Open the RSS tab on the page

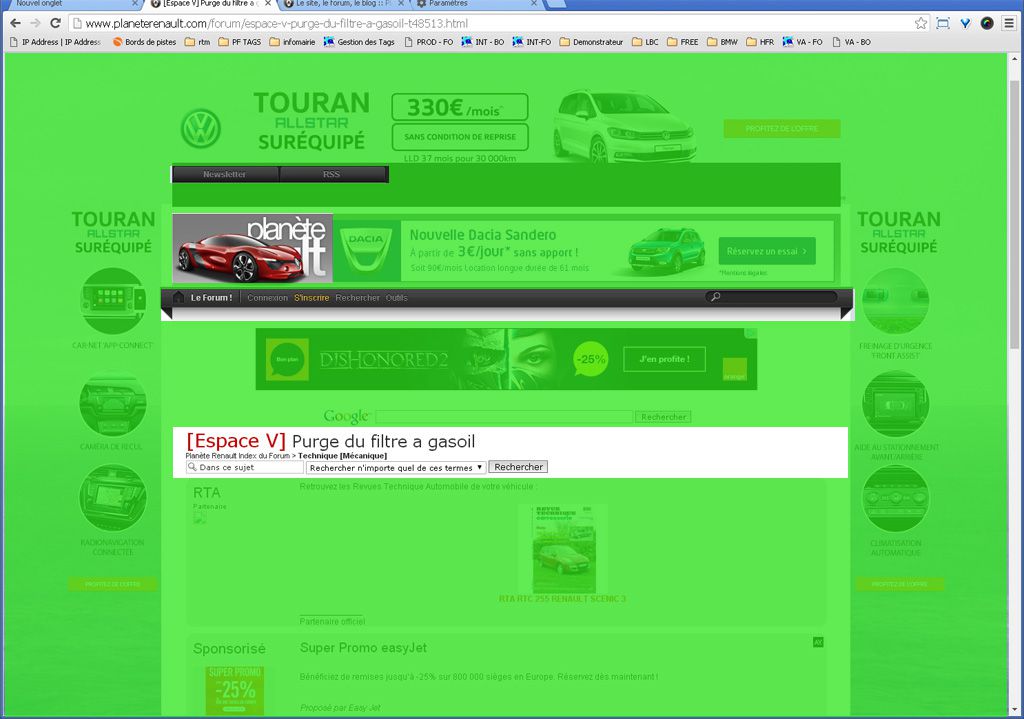point(332,174)
